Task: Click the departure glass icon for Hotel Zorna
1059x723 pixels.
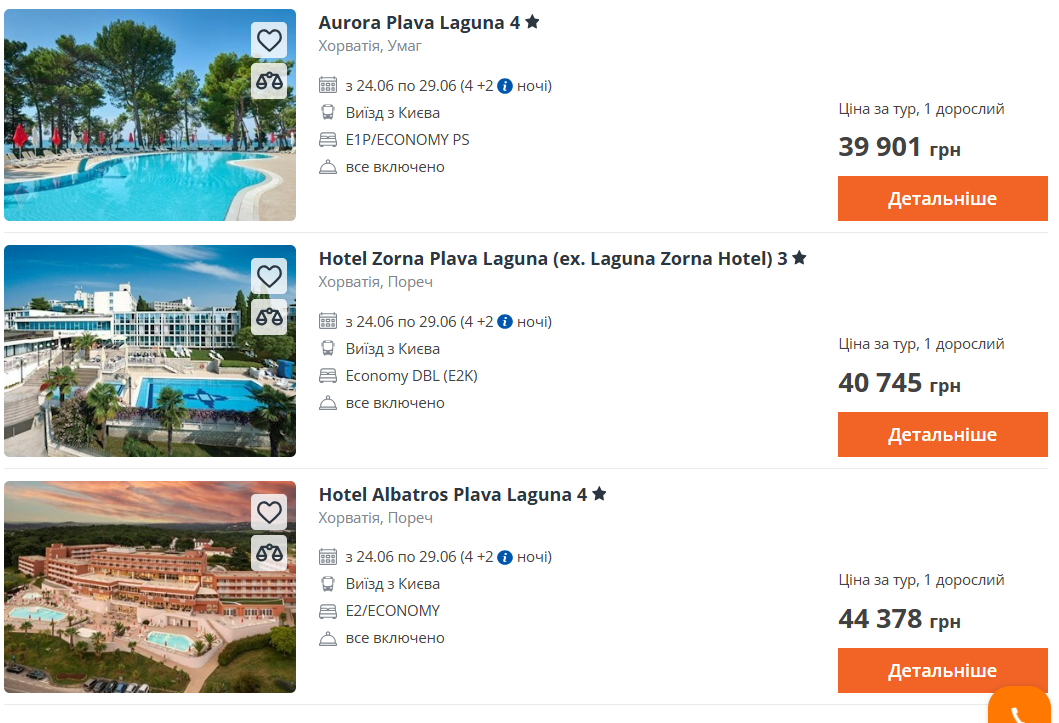Action: (x=328, y=348)
